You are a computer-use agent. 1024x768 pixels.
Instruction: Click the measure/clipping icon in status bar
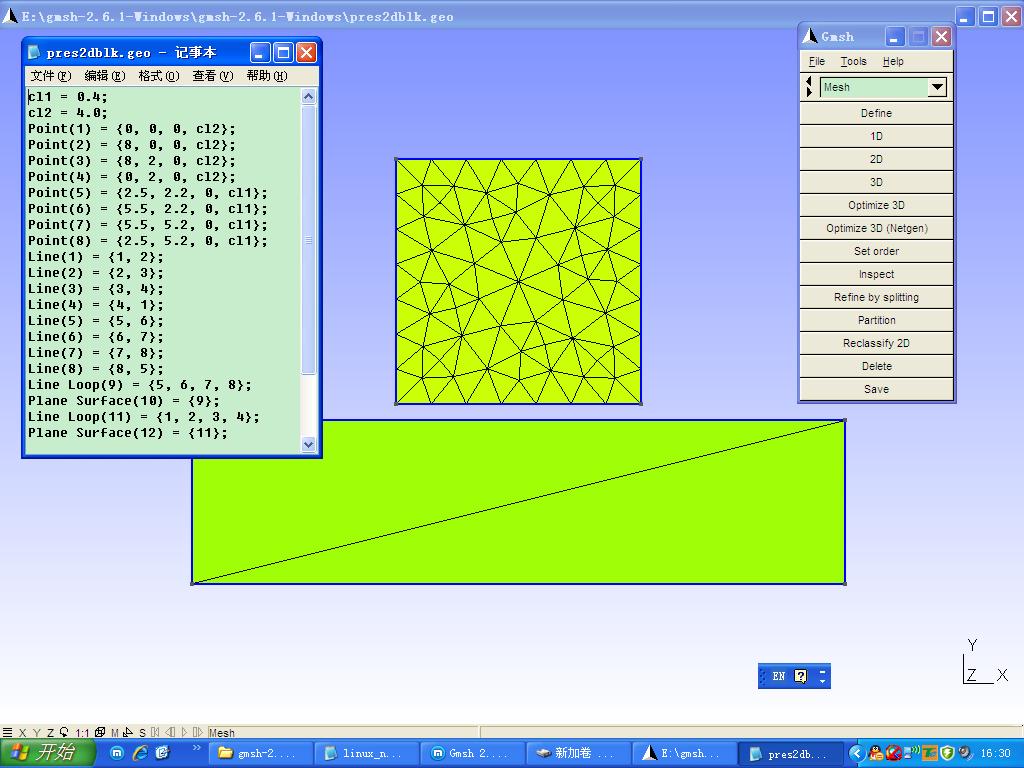(128, 732)
